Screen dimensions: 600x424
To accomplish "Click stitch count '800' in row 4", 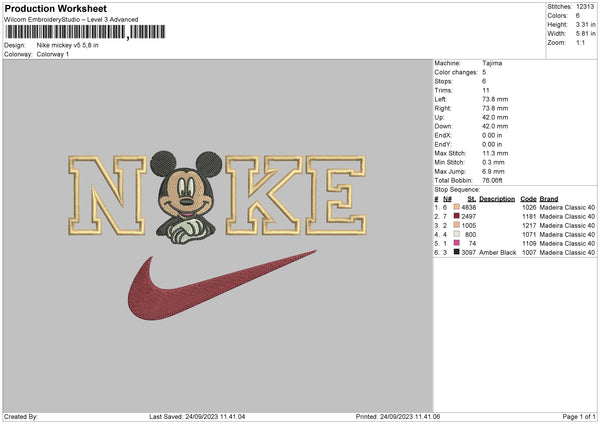I will [471, 235].
